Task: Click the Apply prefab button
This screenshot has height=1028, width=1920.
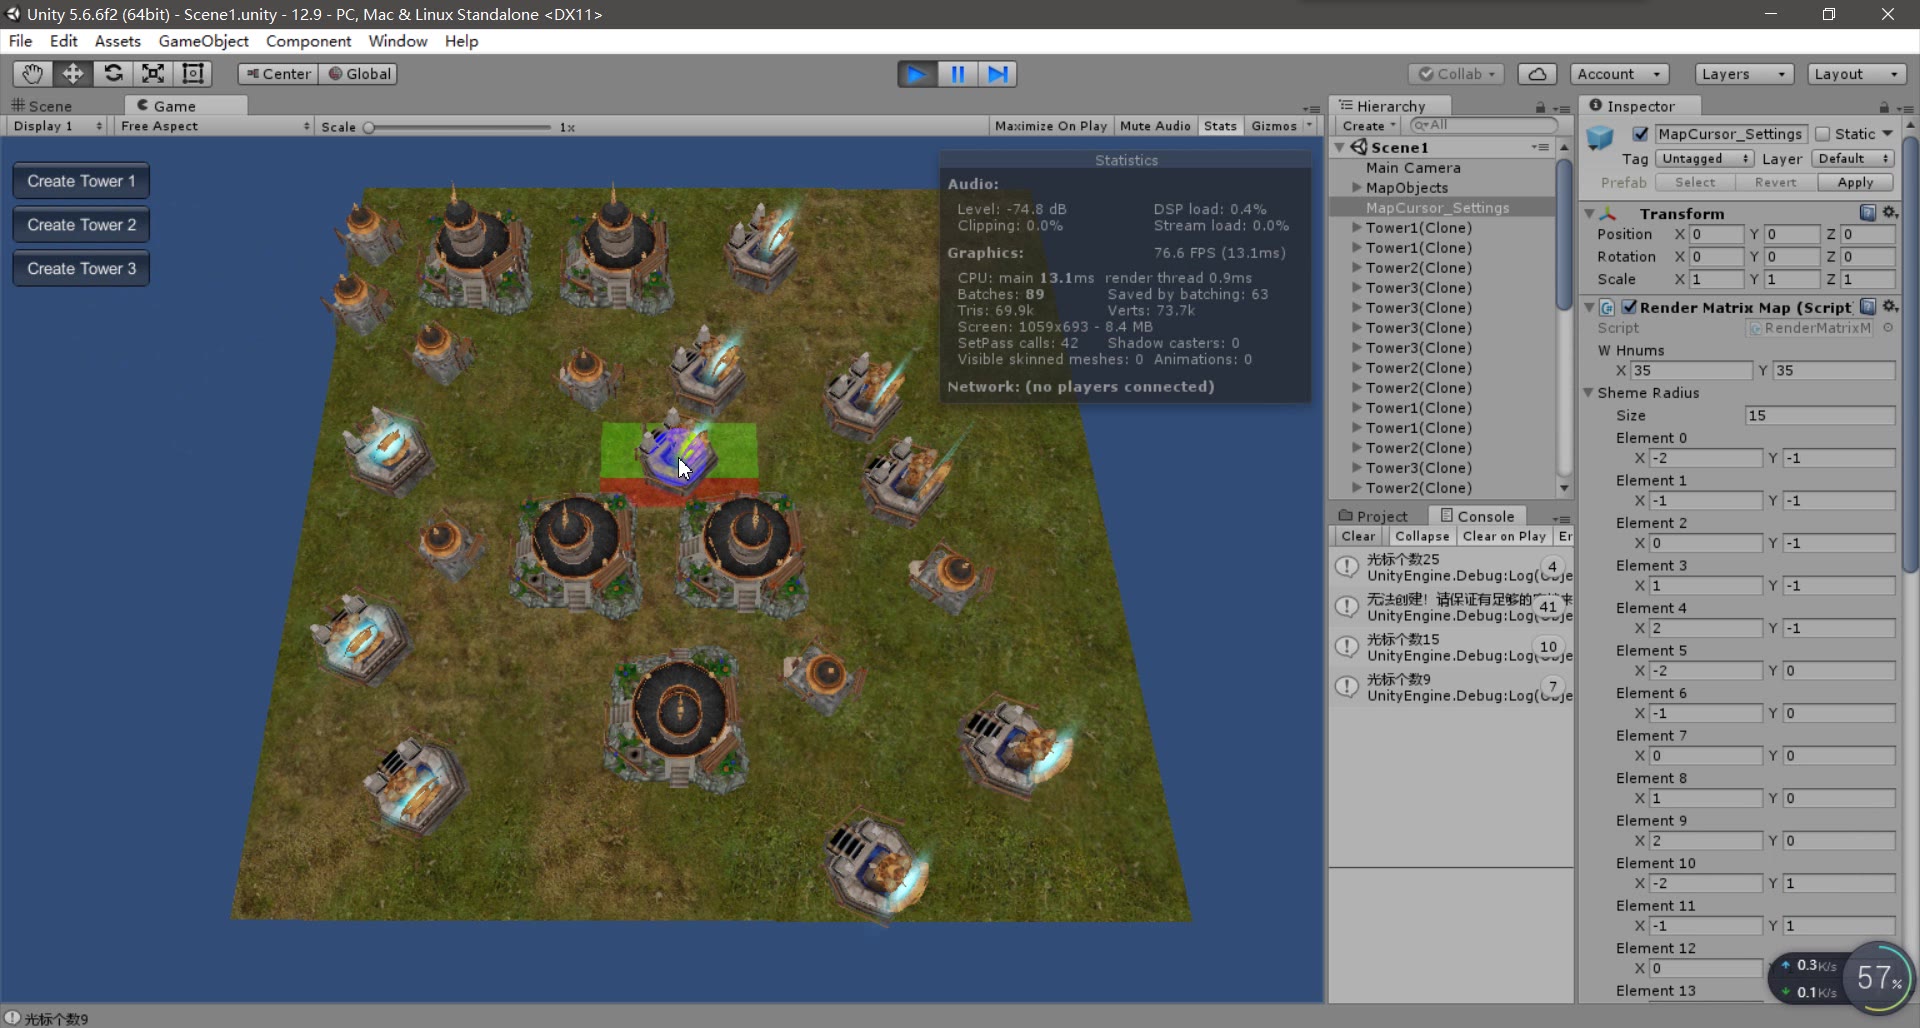Action: (1855, 182)
